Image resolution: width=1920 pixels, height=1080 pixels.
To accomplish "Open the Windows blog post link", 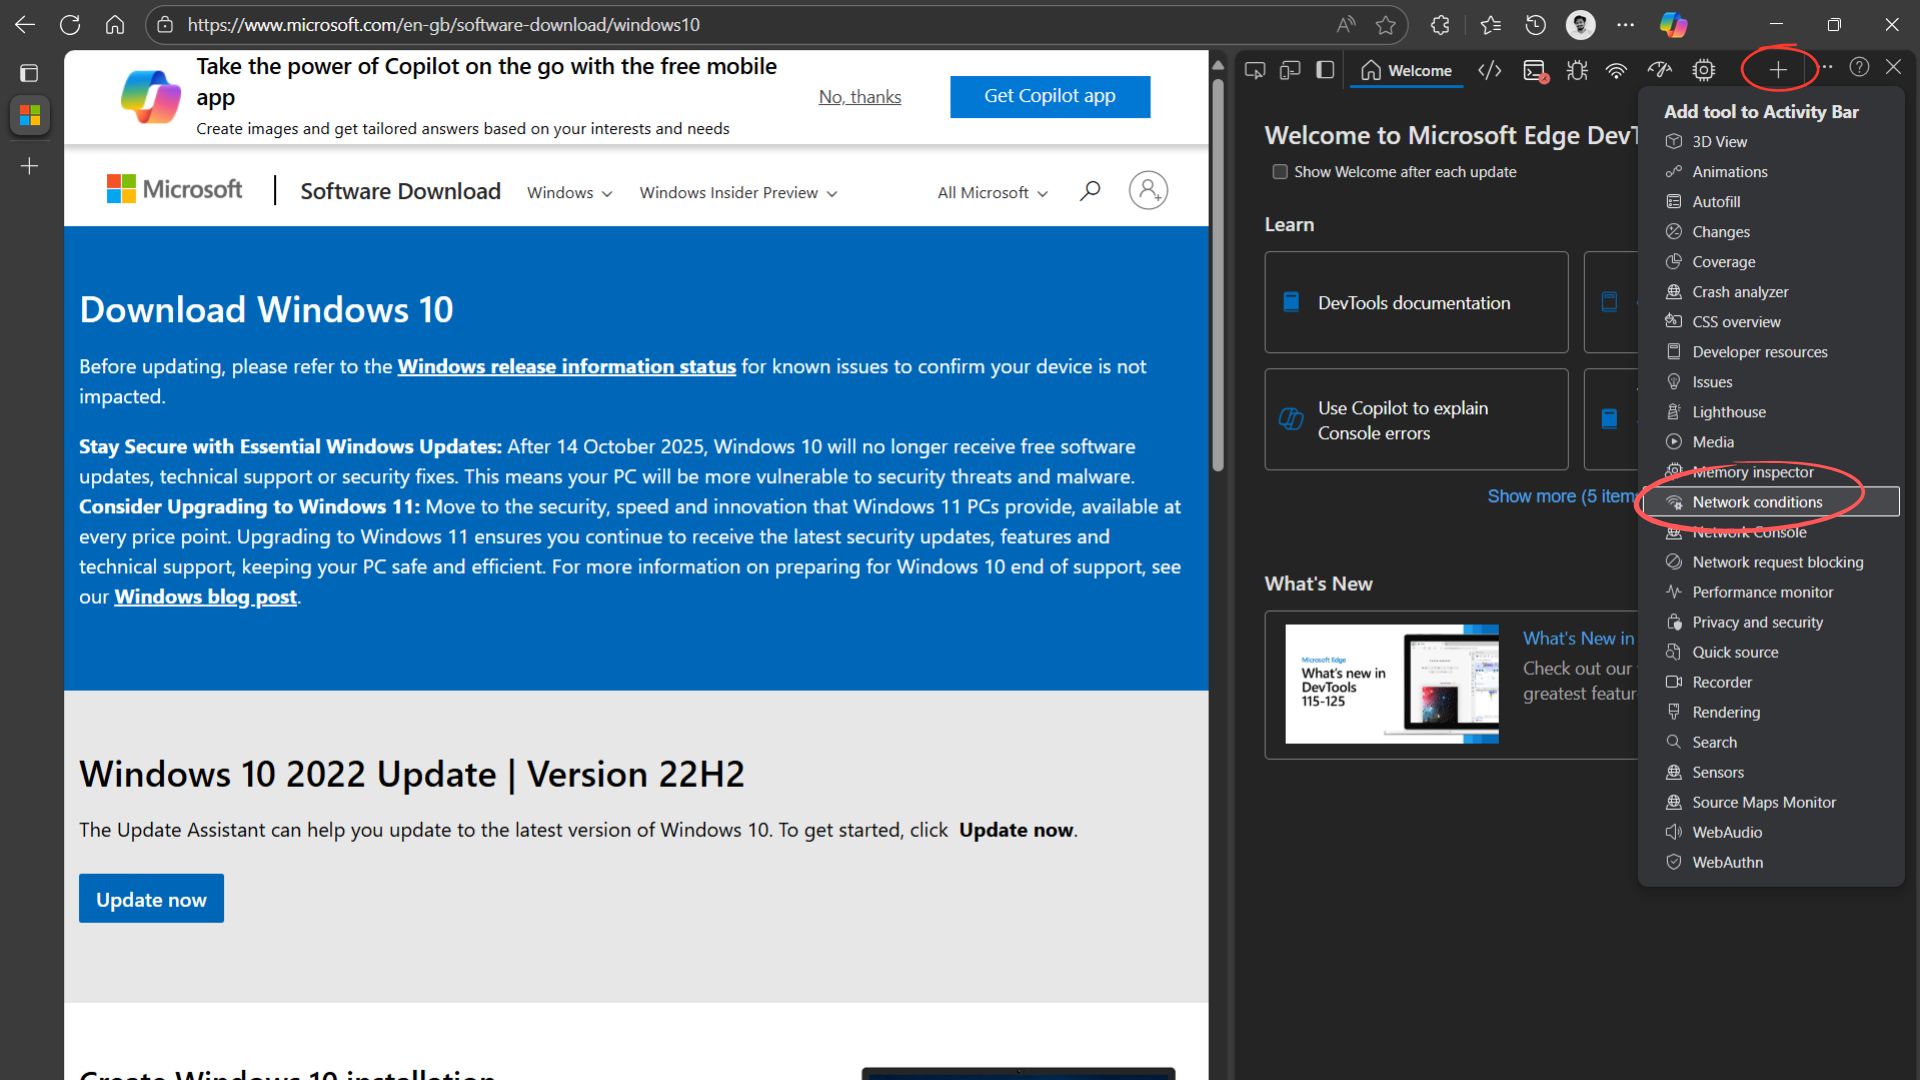I will [x=206, y=597].
